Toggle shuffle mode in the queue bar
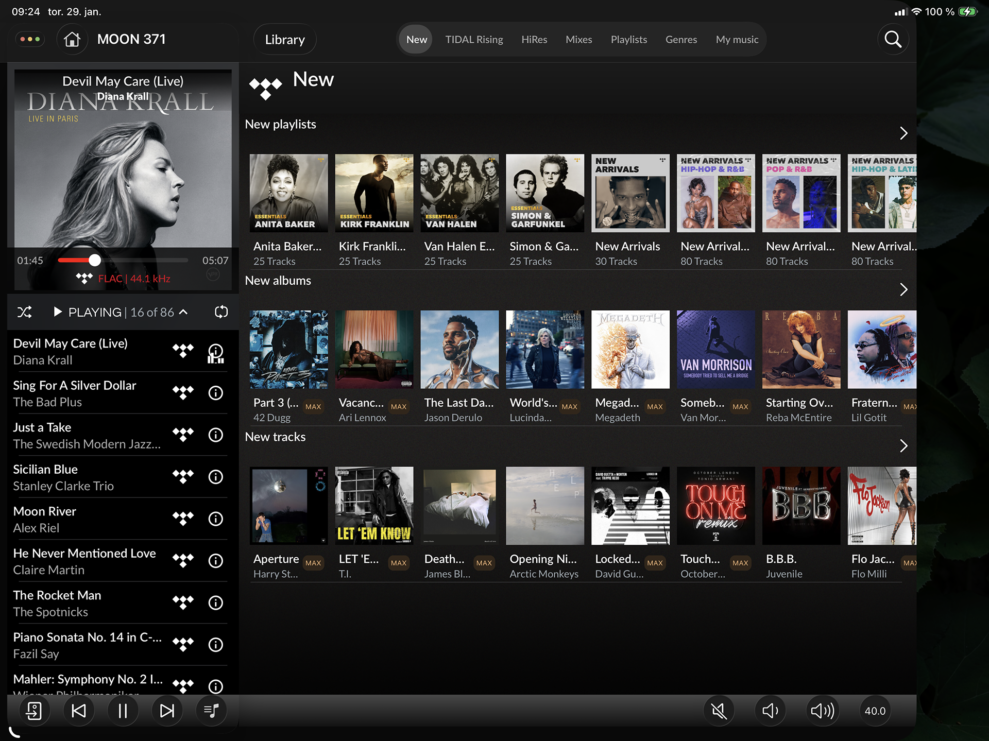The width and height of the screenshot is (989, 741). (x=25, y=311)
